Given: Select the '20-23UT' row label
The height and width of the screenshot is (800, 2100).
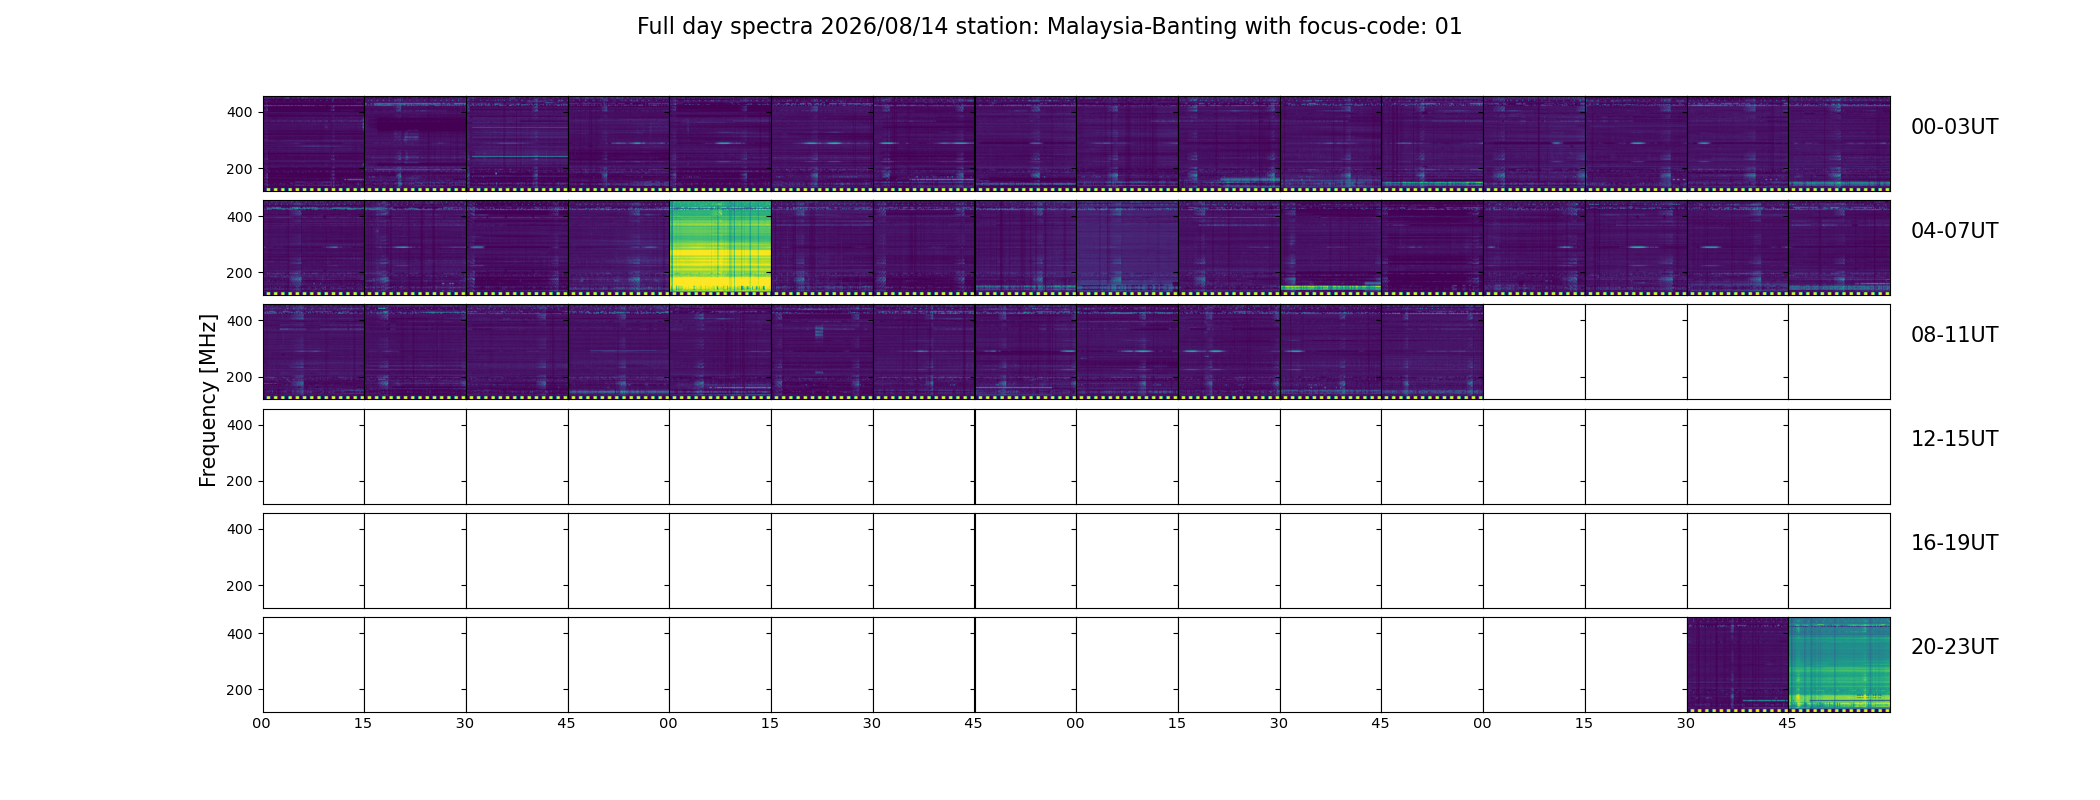Looking at the screenshot, I should (1954, 647).
